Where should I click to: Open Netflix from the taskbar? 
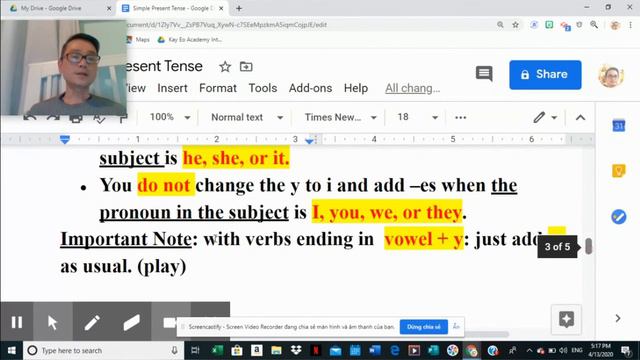click(x=316, y=351)
